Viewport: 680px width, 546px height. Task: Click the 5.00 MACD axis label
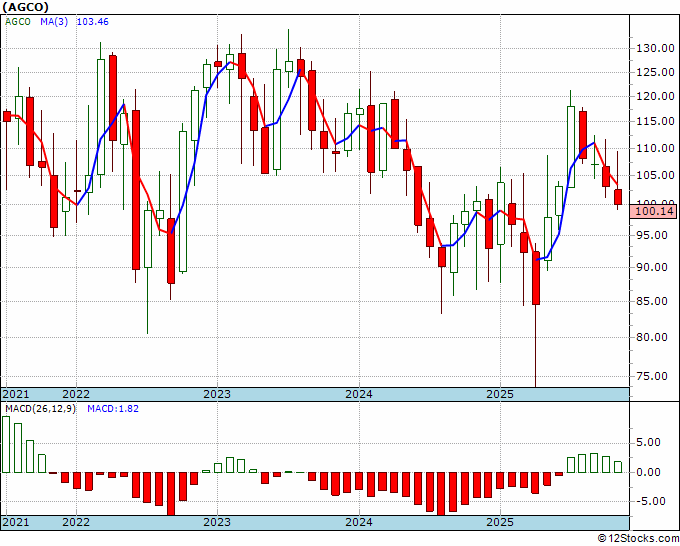point(649,442)
